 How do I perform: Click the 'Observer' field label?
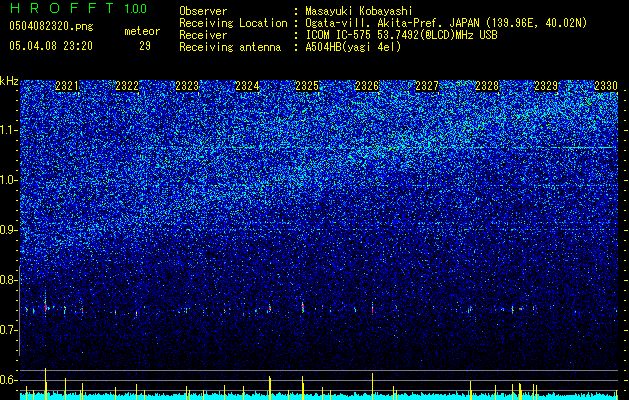tap(203, 11)
